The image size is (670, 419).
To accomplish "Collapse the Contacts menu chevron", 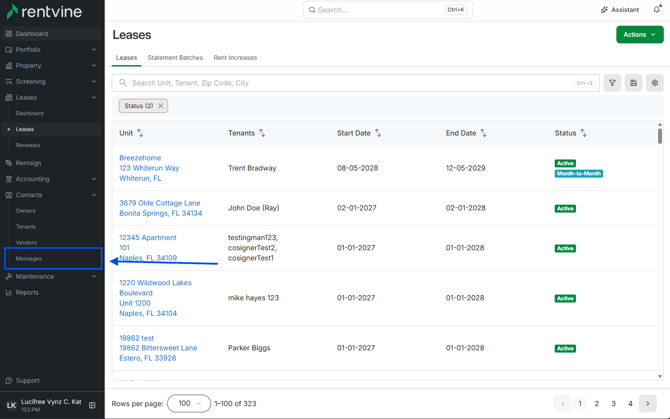I will [94, 195].
